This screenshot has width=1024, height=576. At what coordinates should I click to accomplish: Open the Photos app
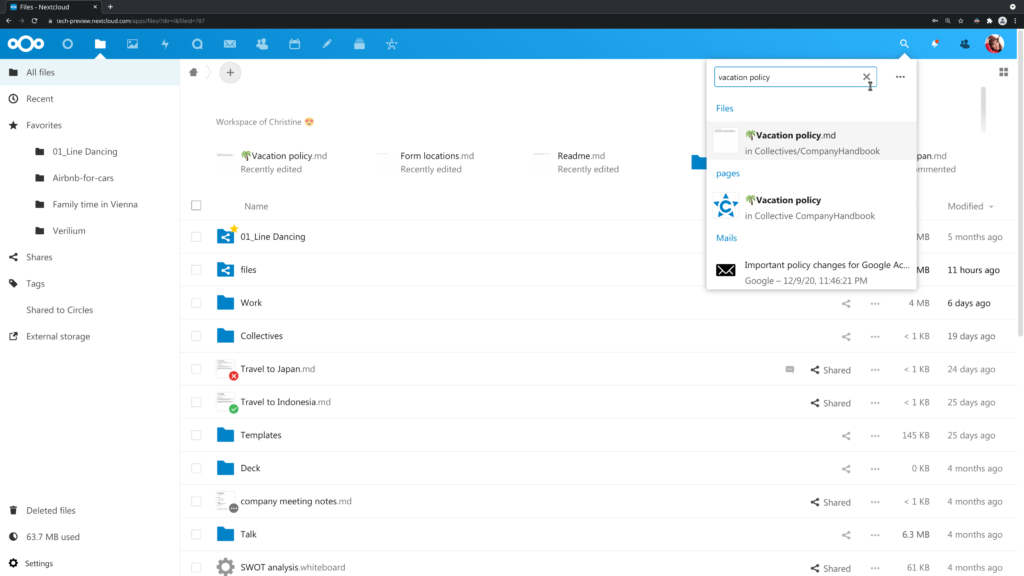click(132, 44)
